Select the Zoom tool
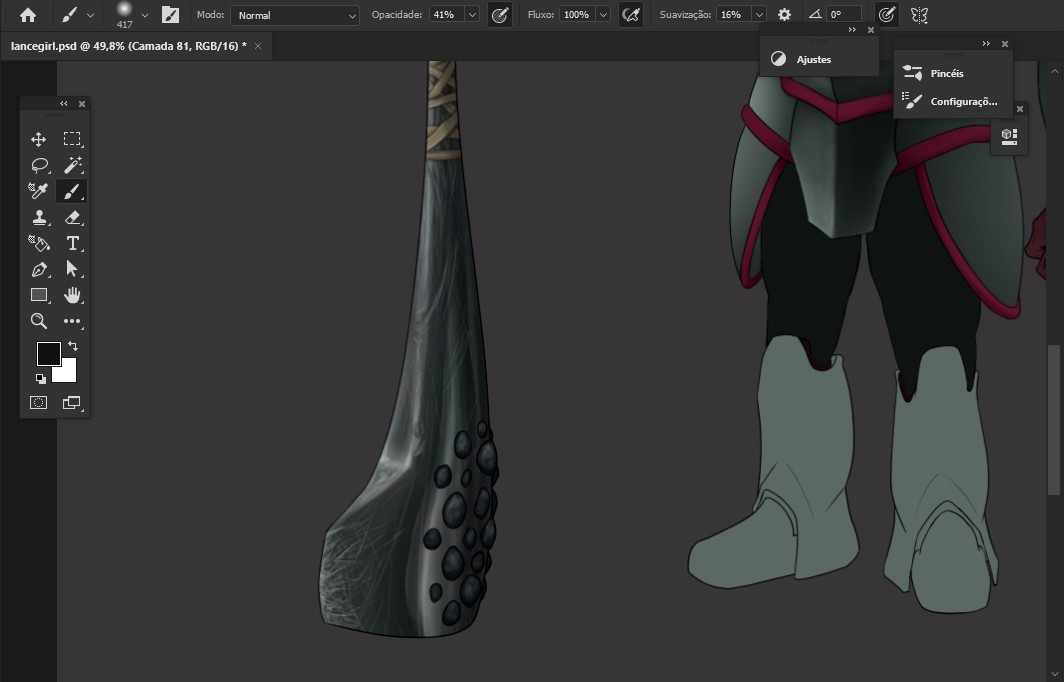 tap(39, 321)
